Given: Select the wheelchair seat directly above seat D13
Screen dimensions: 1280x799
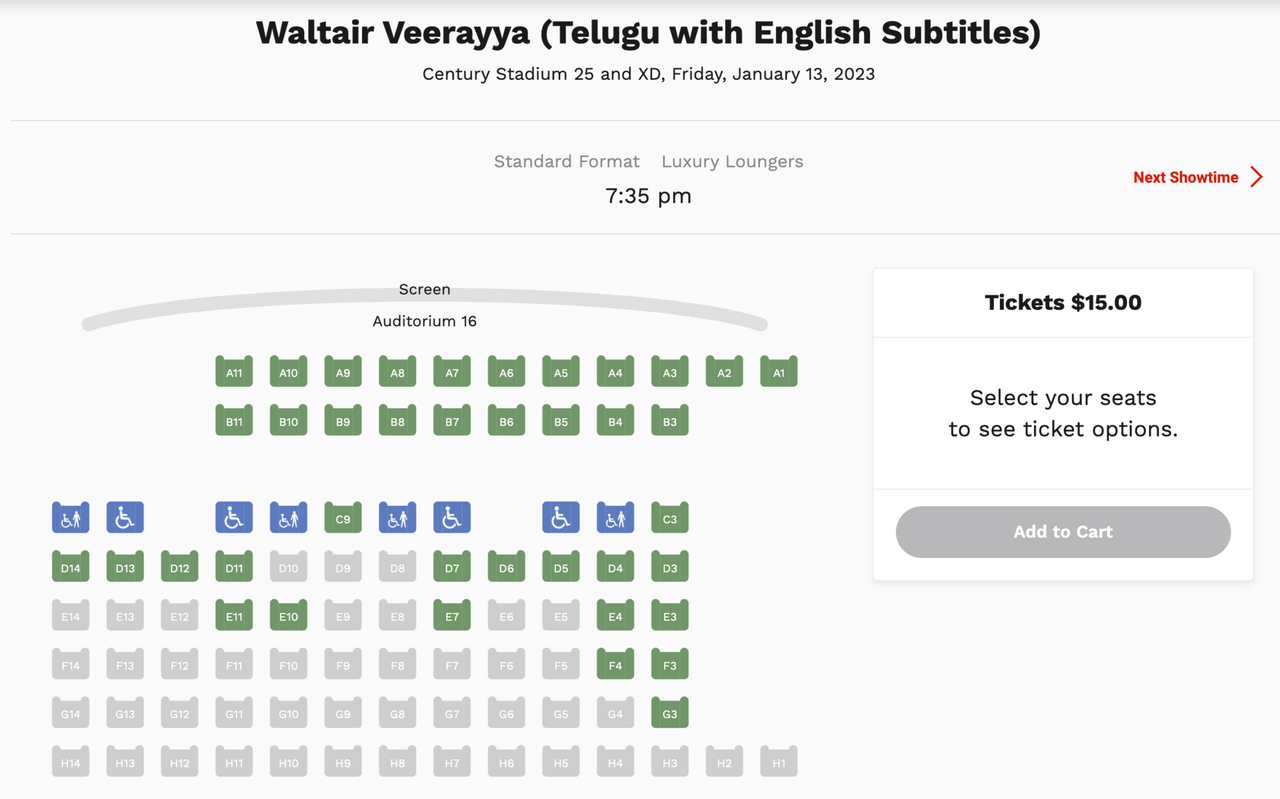Looking at the screenshot, I should [125, 518].
